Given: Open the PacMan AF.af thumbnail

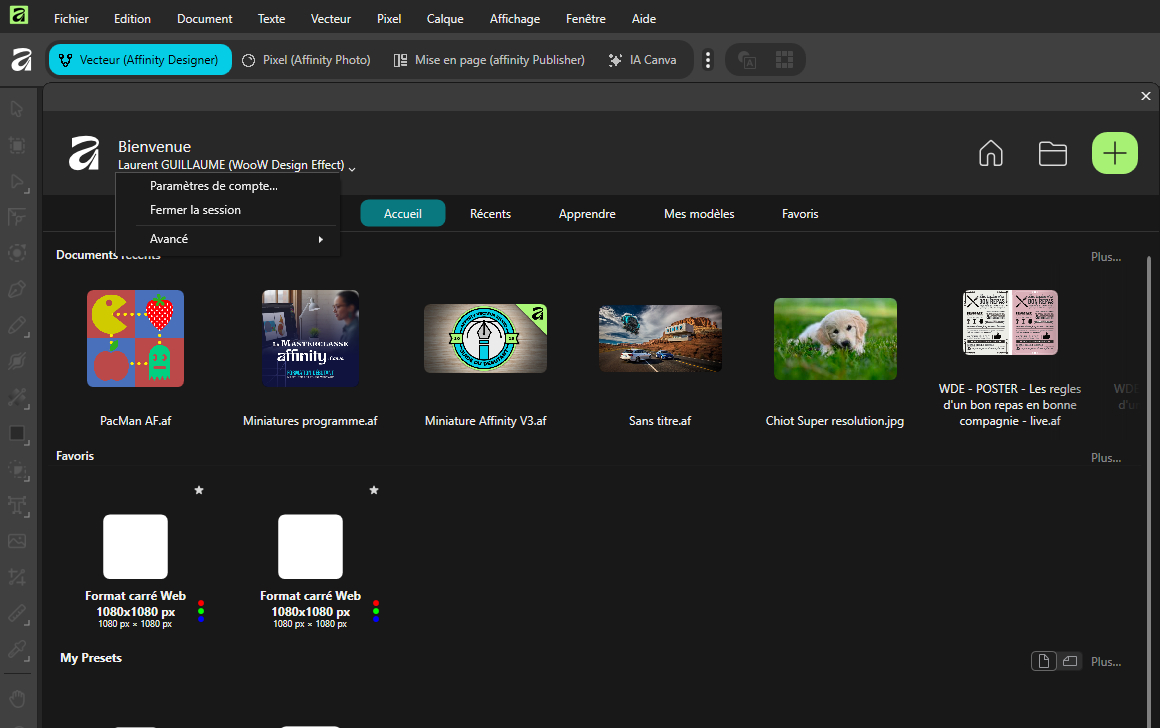Looking at the screenshot, I should tap(136, 338).
